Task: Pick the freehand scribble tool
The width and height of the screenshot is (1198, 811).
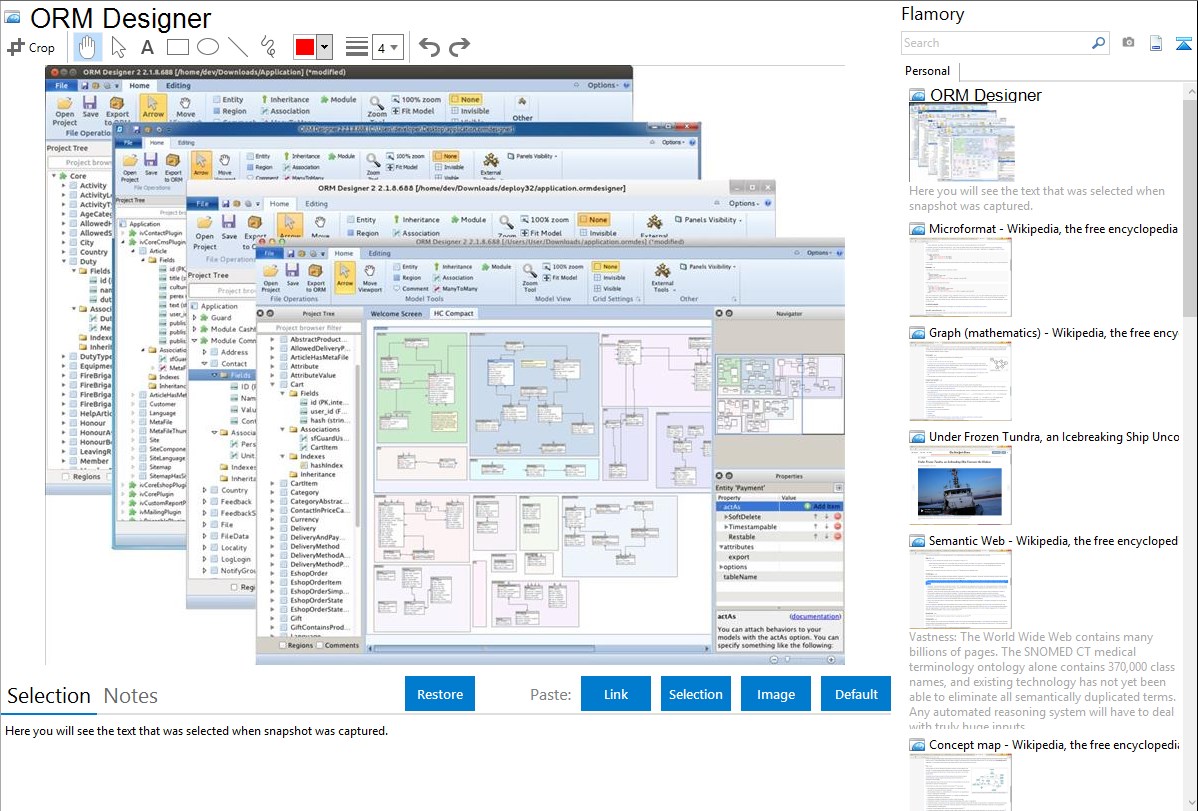Action: [268, 47]
